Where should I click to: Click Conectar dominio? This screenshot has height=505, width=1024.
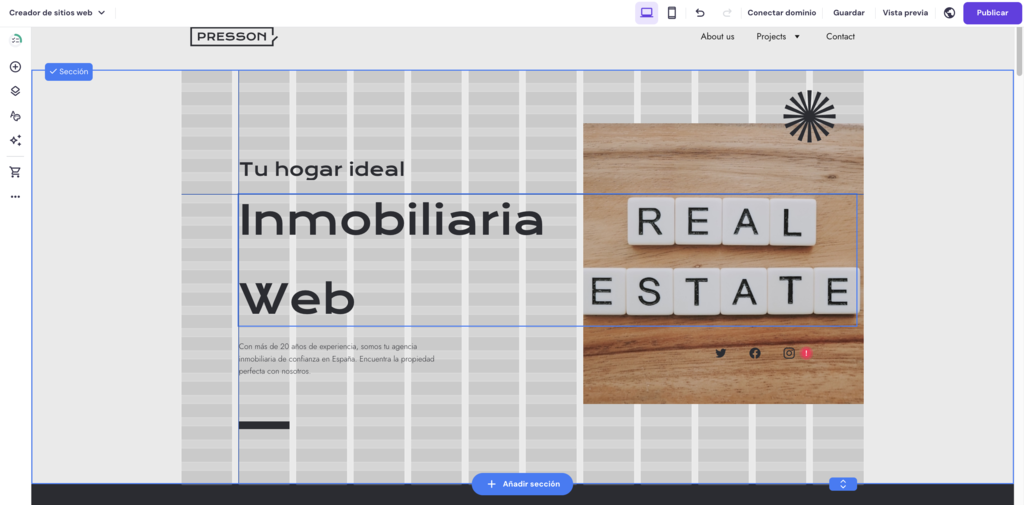point(781,12)
